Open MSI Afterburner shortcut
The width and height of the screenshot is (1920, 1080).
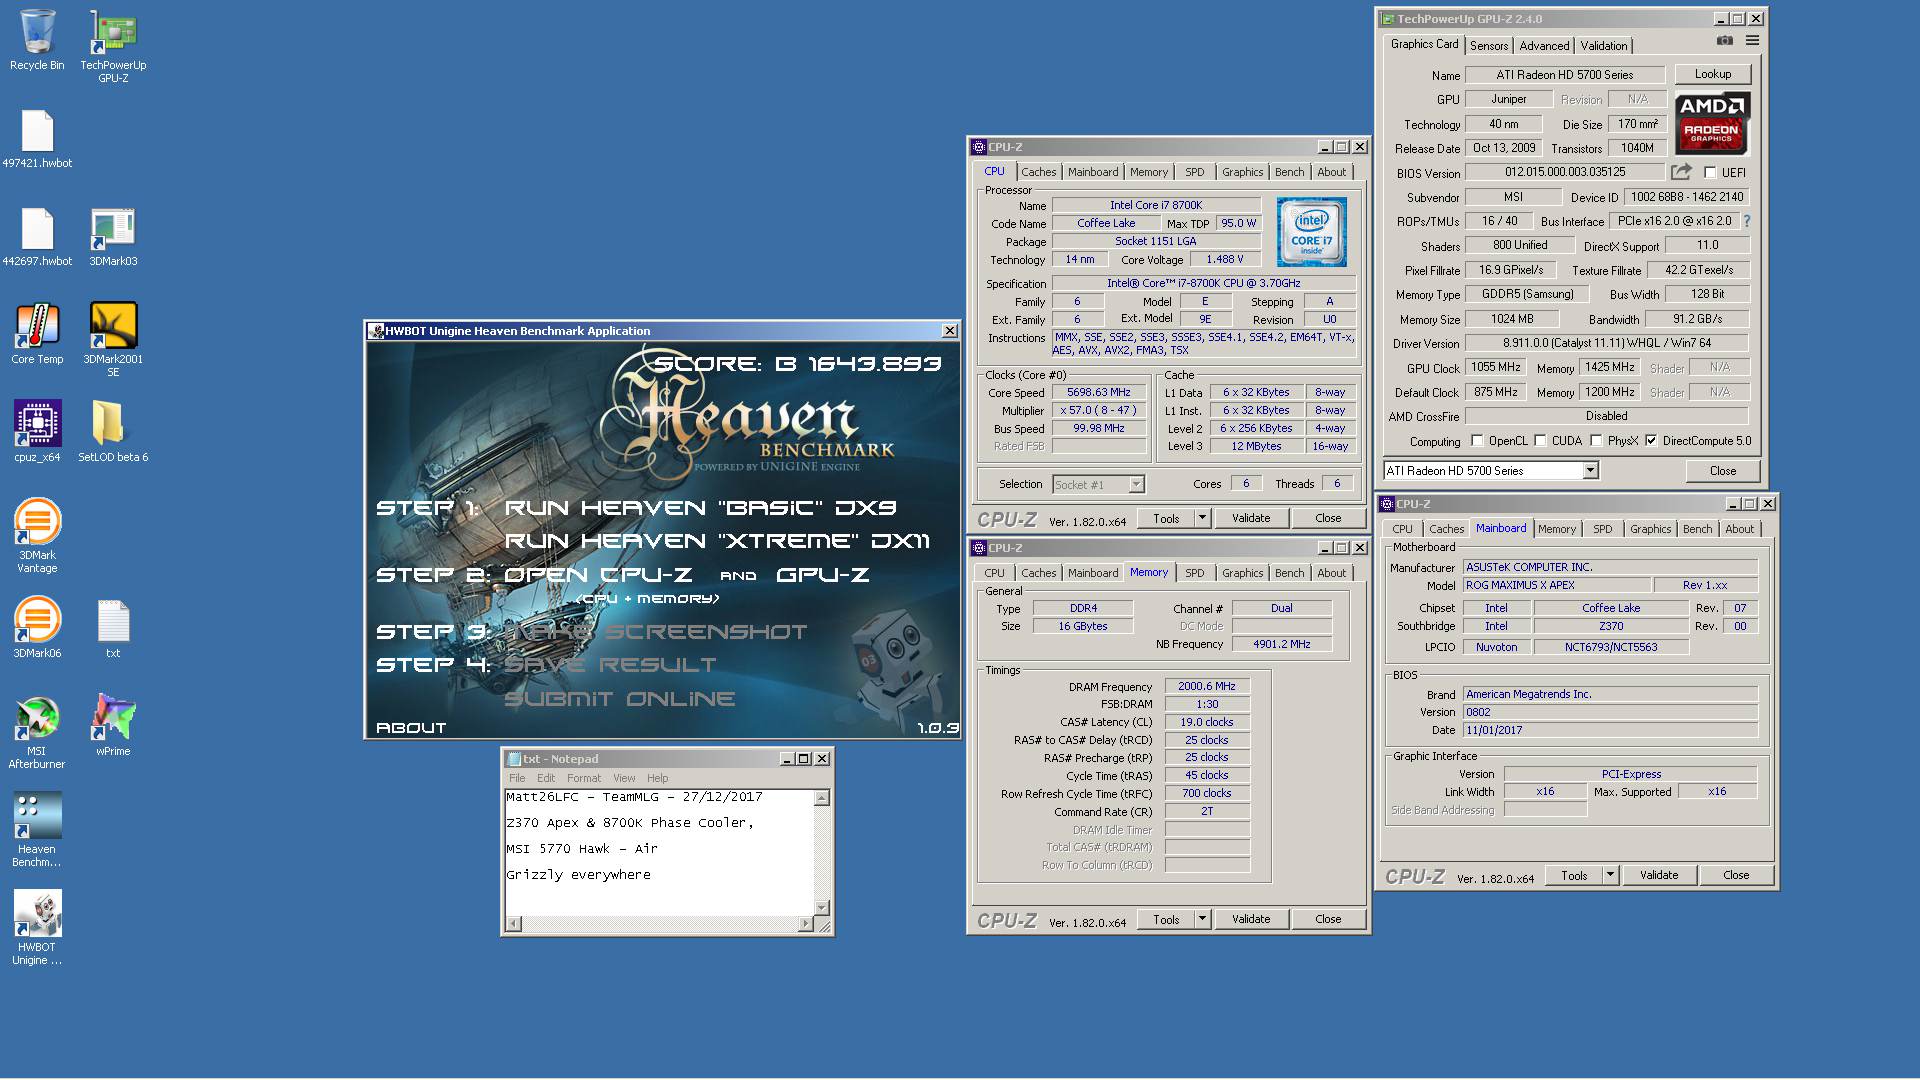point(37,732)
